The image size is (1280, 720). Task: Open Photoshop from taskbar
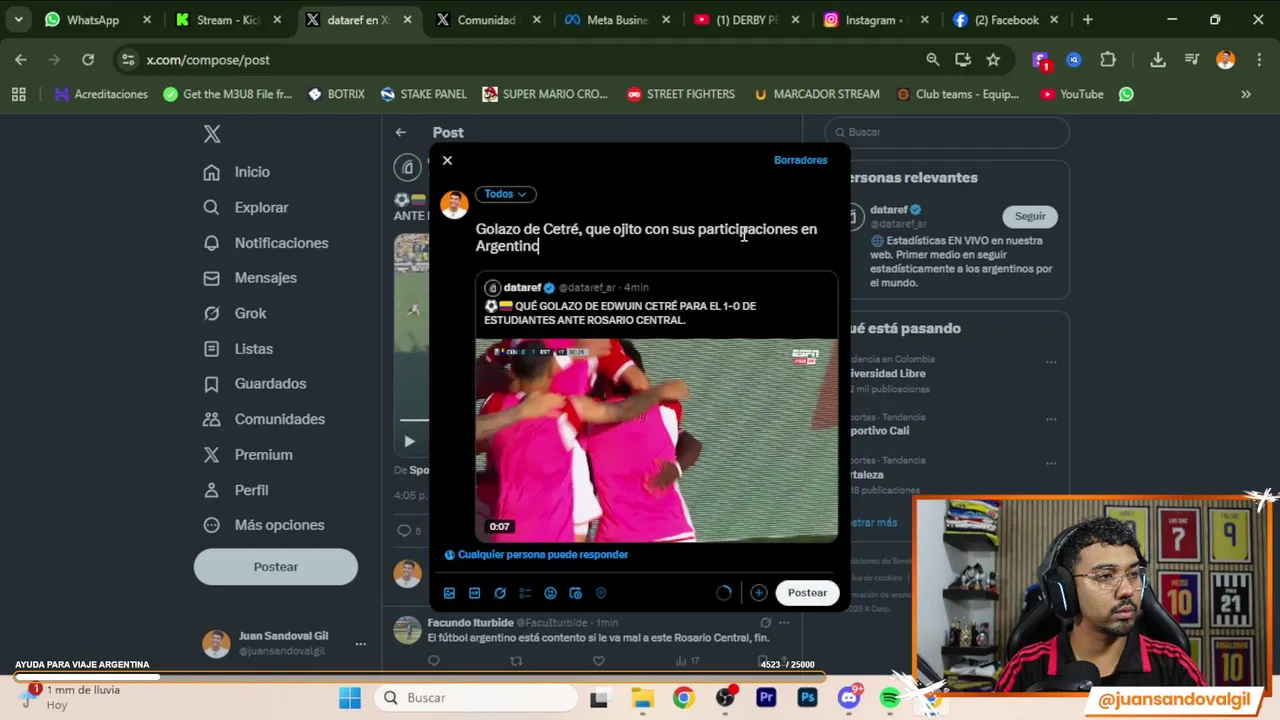click(807, 698)
